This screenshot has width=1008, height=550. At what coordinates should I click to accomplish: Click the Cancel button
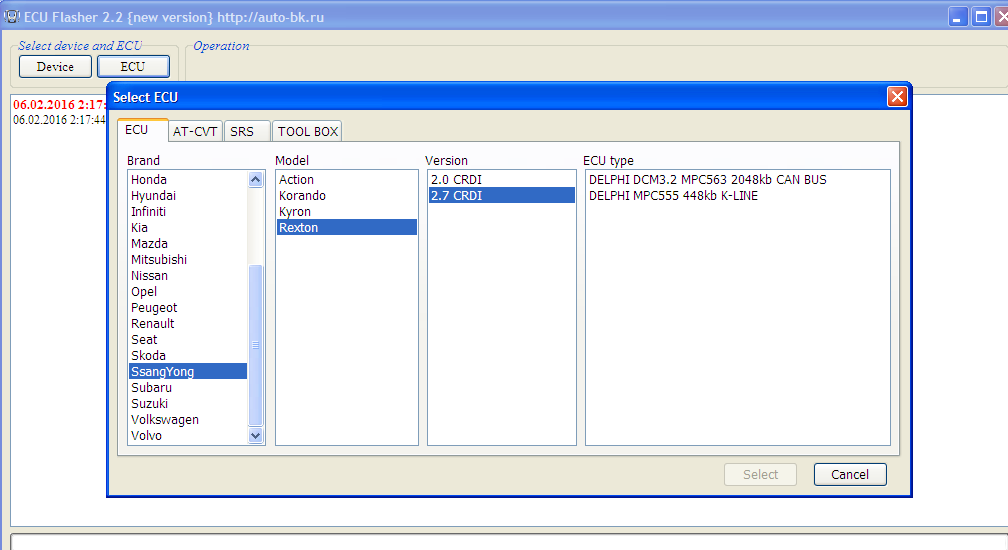pos(850,474)
